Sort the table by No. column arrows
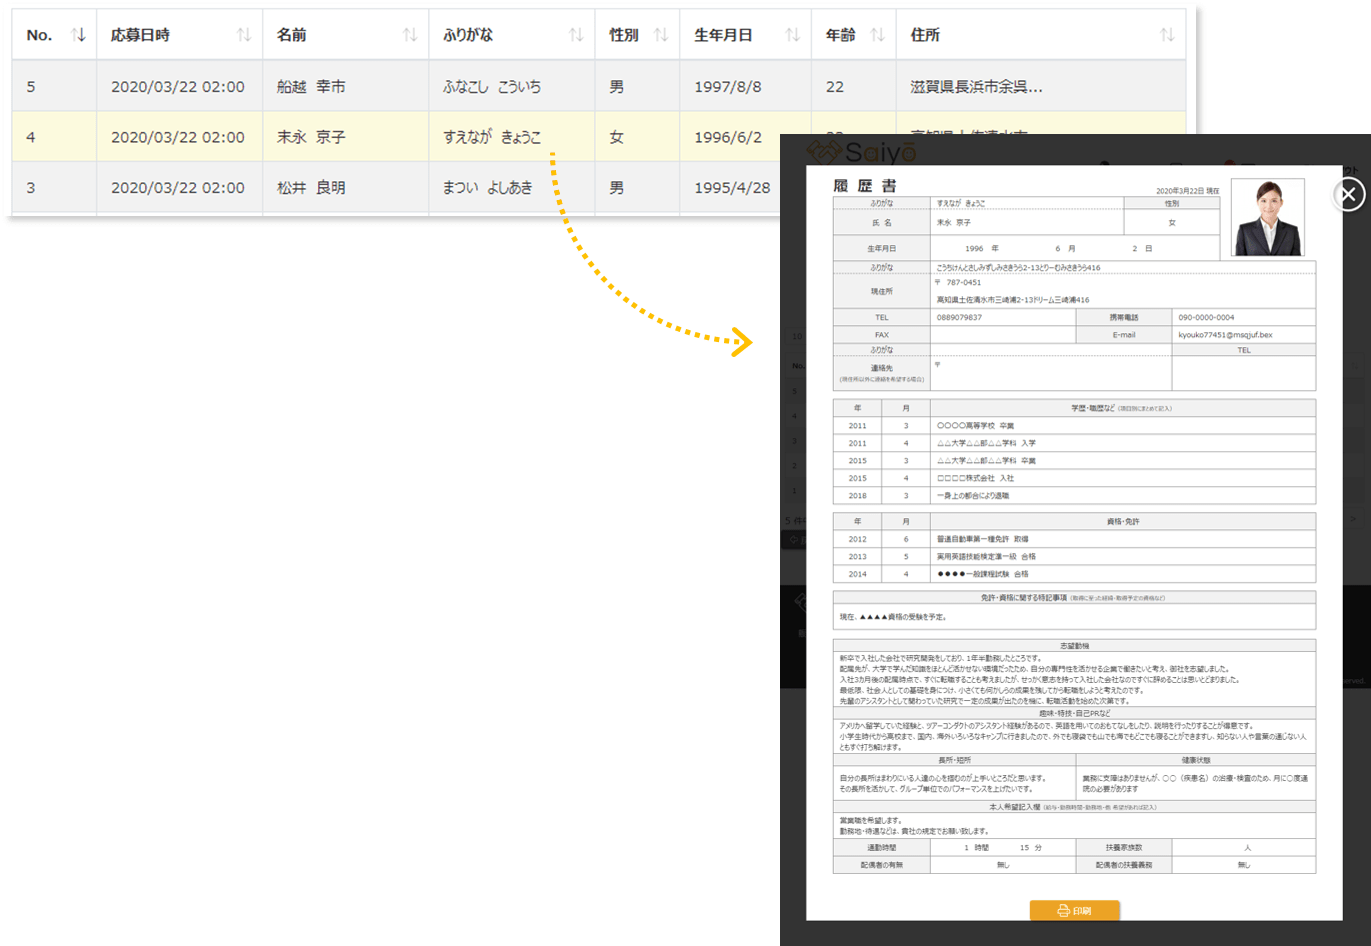Screen dimensions: 1371x946 (79, 35)
